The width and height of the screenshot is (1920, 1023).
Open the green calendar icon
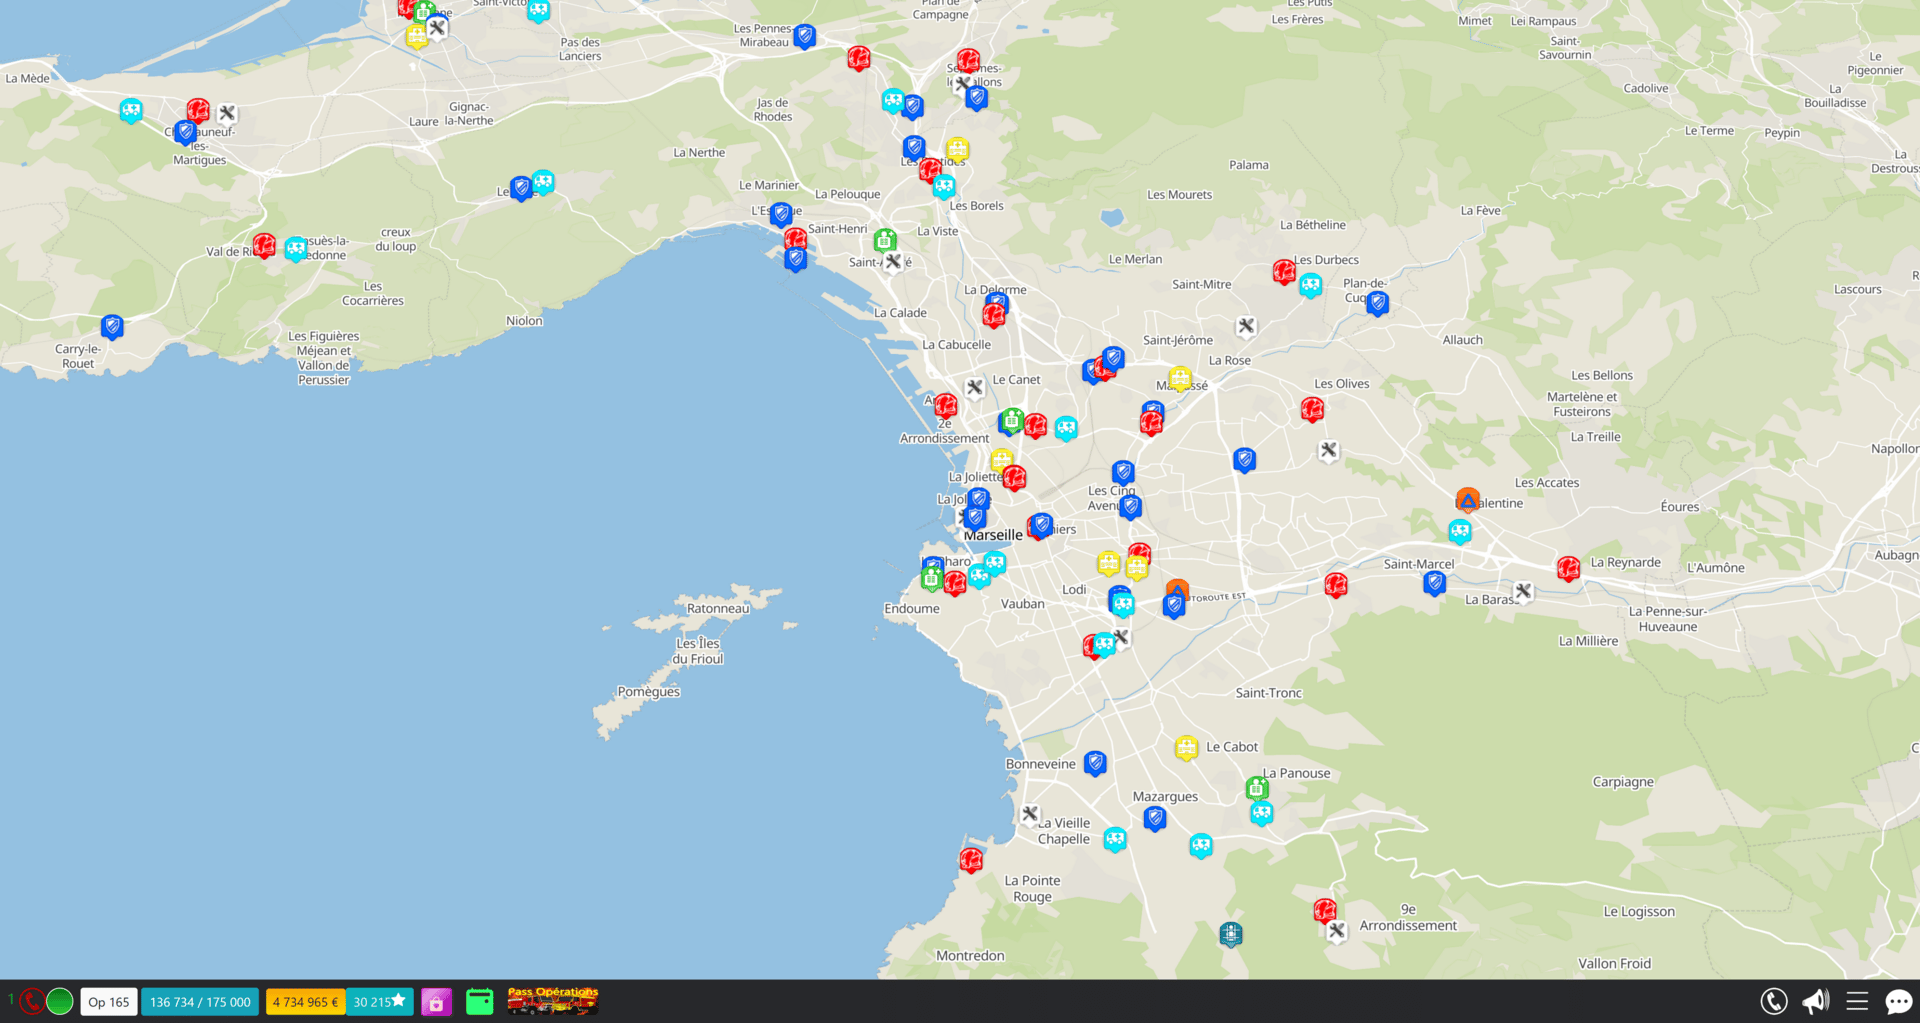pyautogui.click(x=480, y=1002)
